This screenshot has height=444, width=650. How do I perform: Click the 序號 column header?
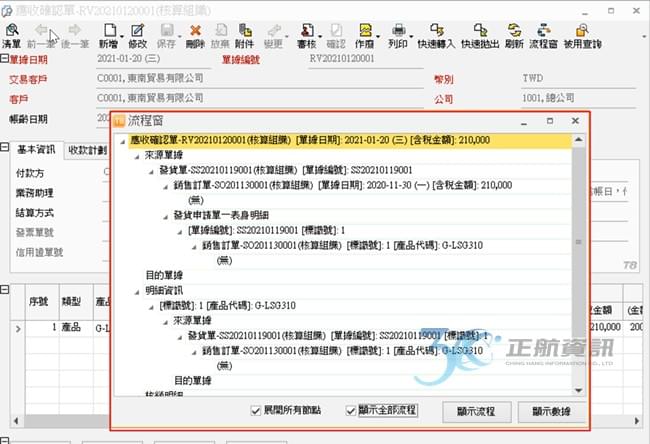click(42, 302)
